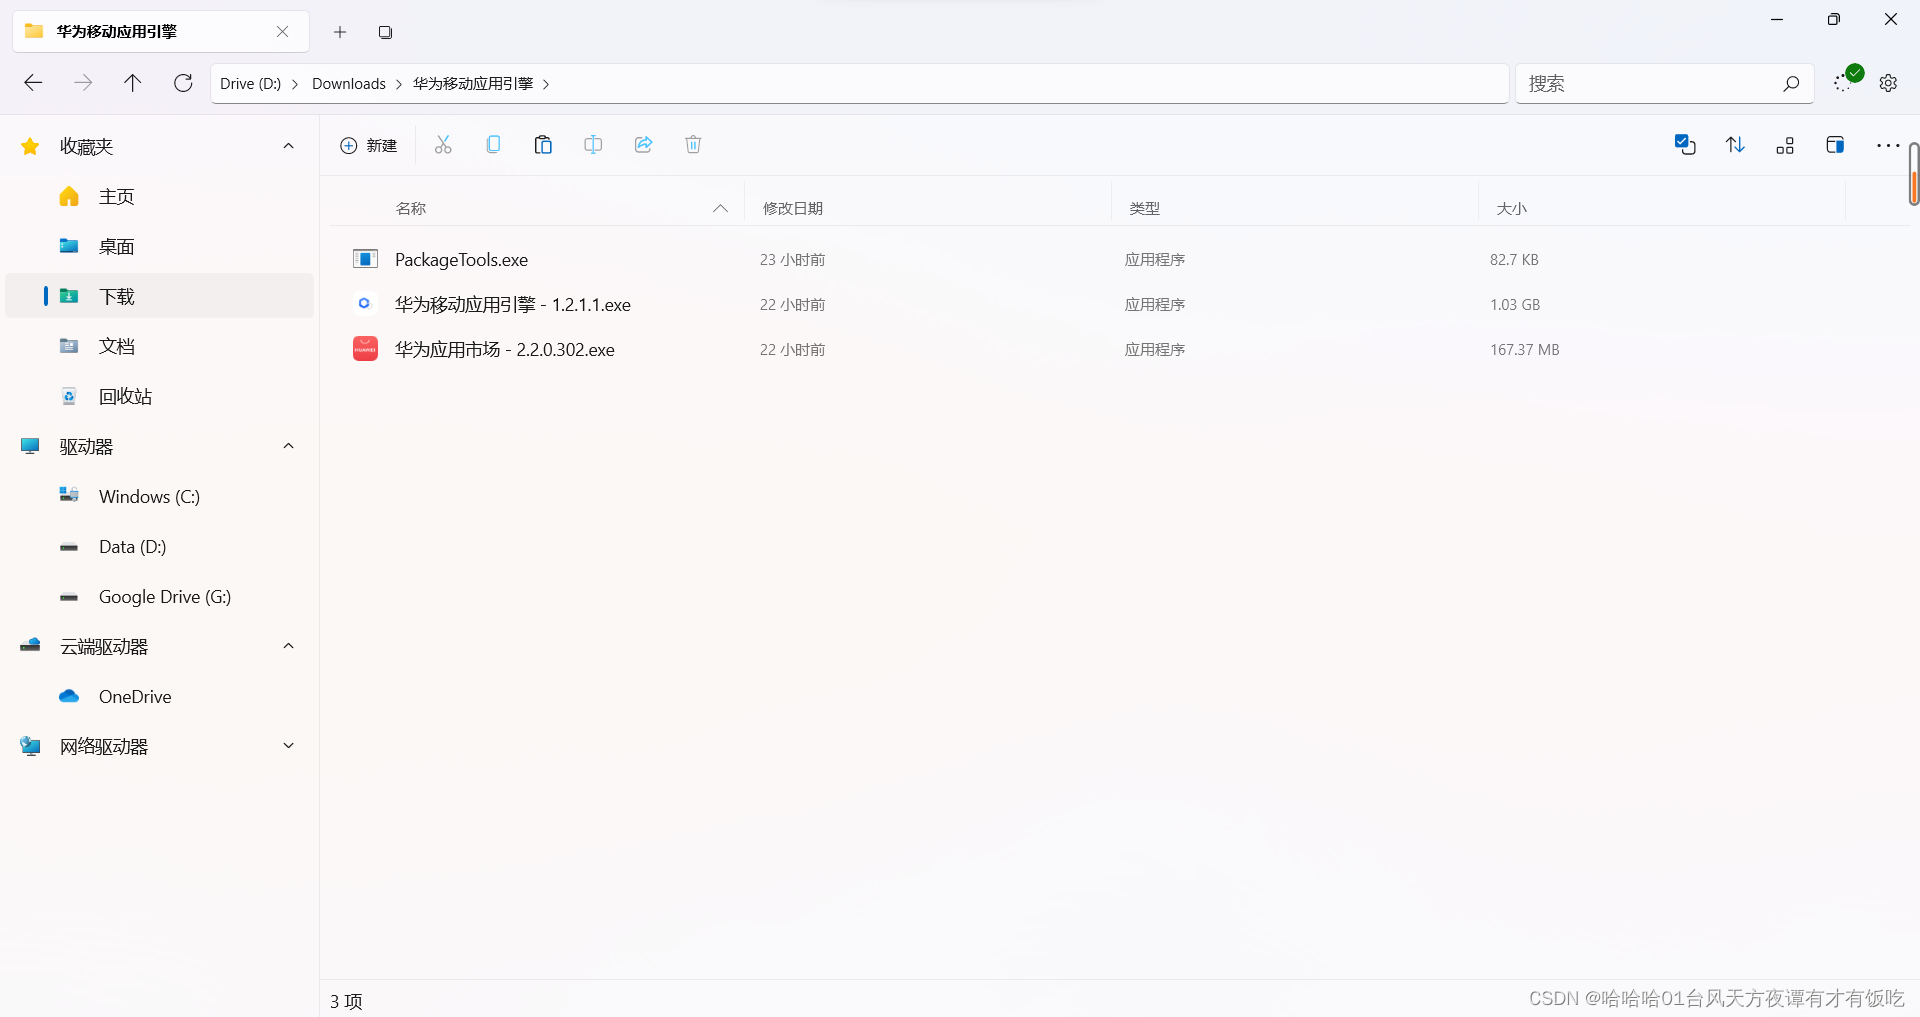Select the 华为移动应用引擎 tab
Screen dimensions: 1920x1017
coord(160,32)
